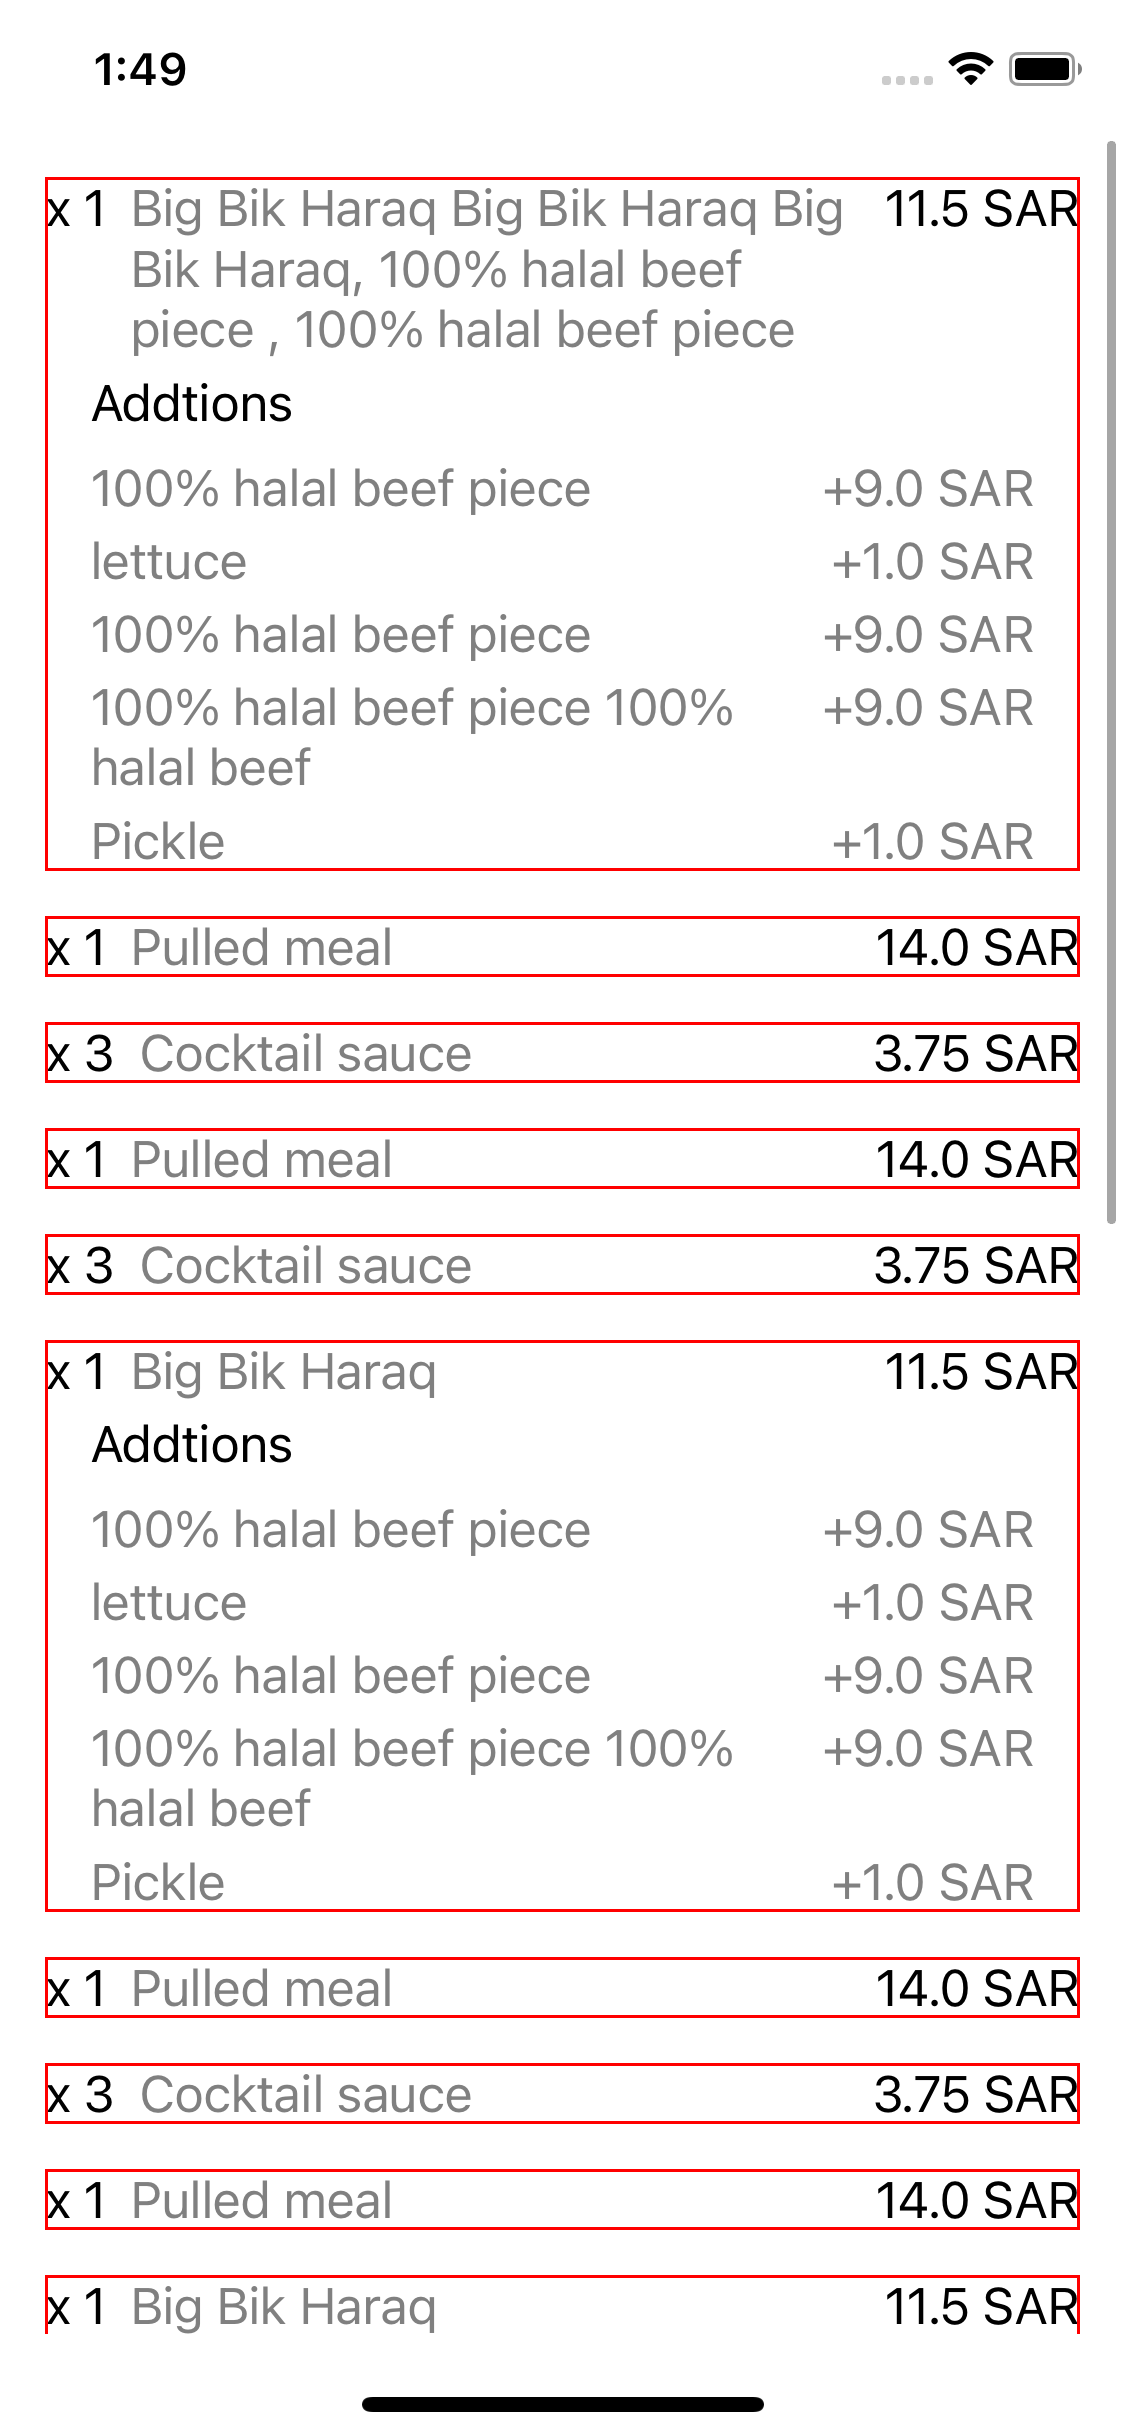
Task: Tap the 11.5 SAR price of first item
Action: coord(980,210)
